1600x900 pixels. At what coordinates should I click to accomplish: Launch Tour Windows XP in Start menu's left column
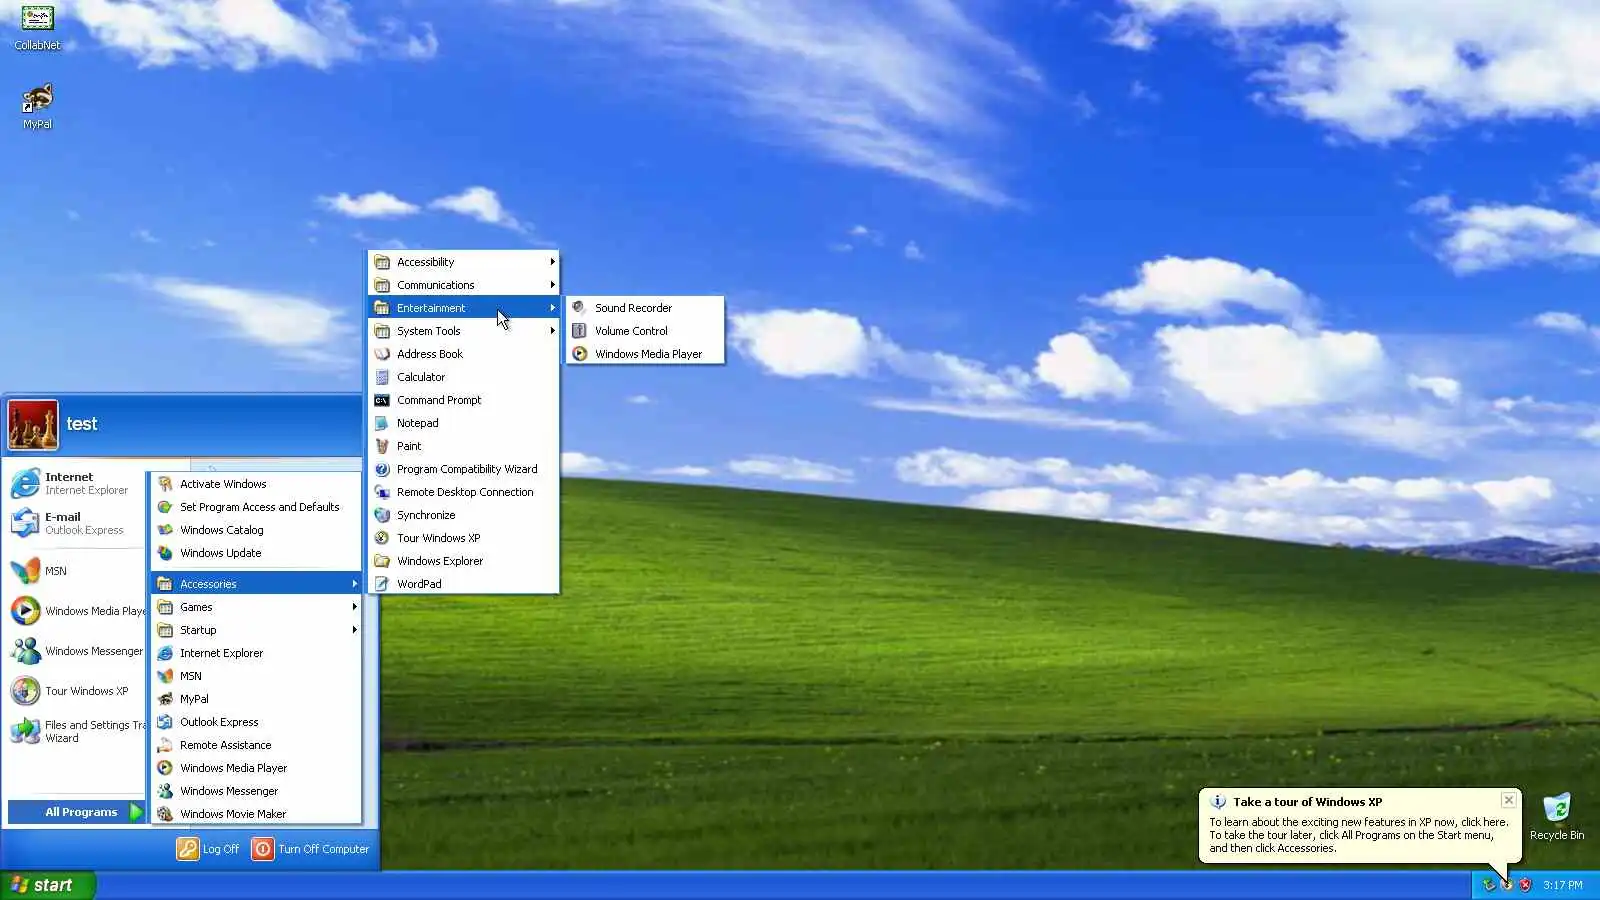click(x=76, y=691)
